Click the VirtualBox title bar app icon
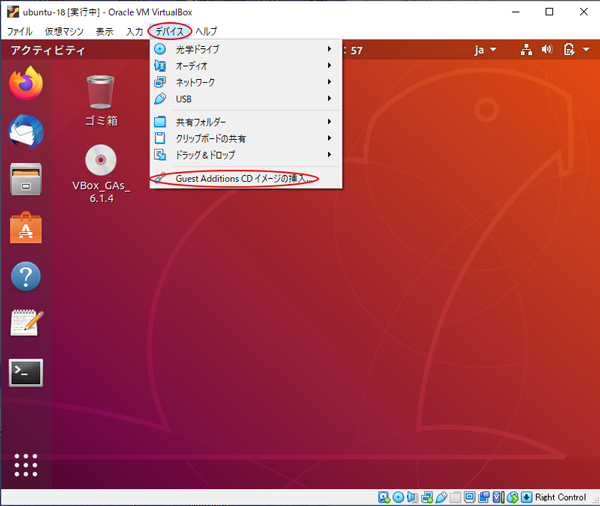The height and width of the screenshot is (506, 600). 13,12
